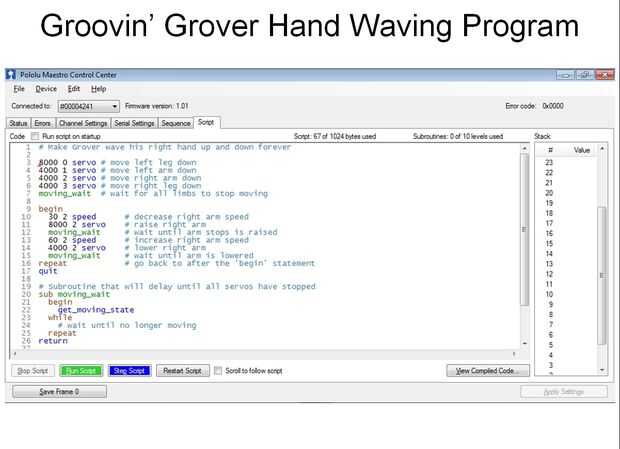The width and height of the screenshot is (620, 449).
Task: Open the Edit menu
Action: pyautogui.click(x=74, y=89)
